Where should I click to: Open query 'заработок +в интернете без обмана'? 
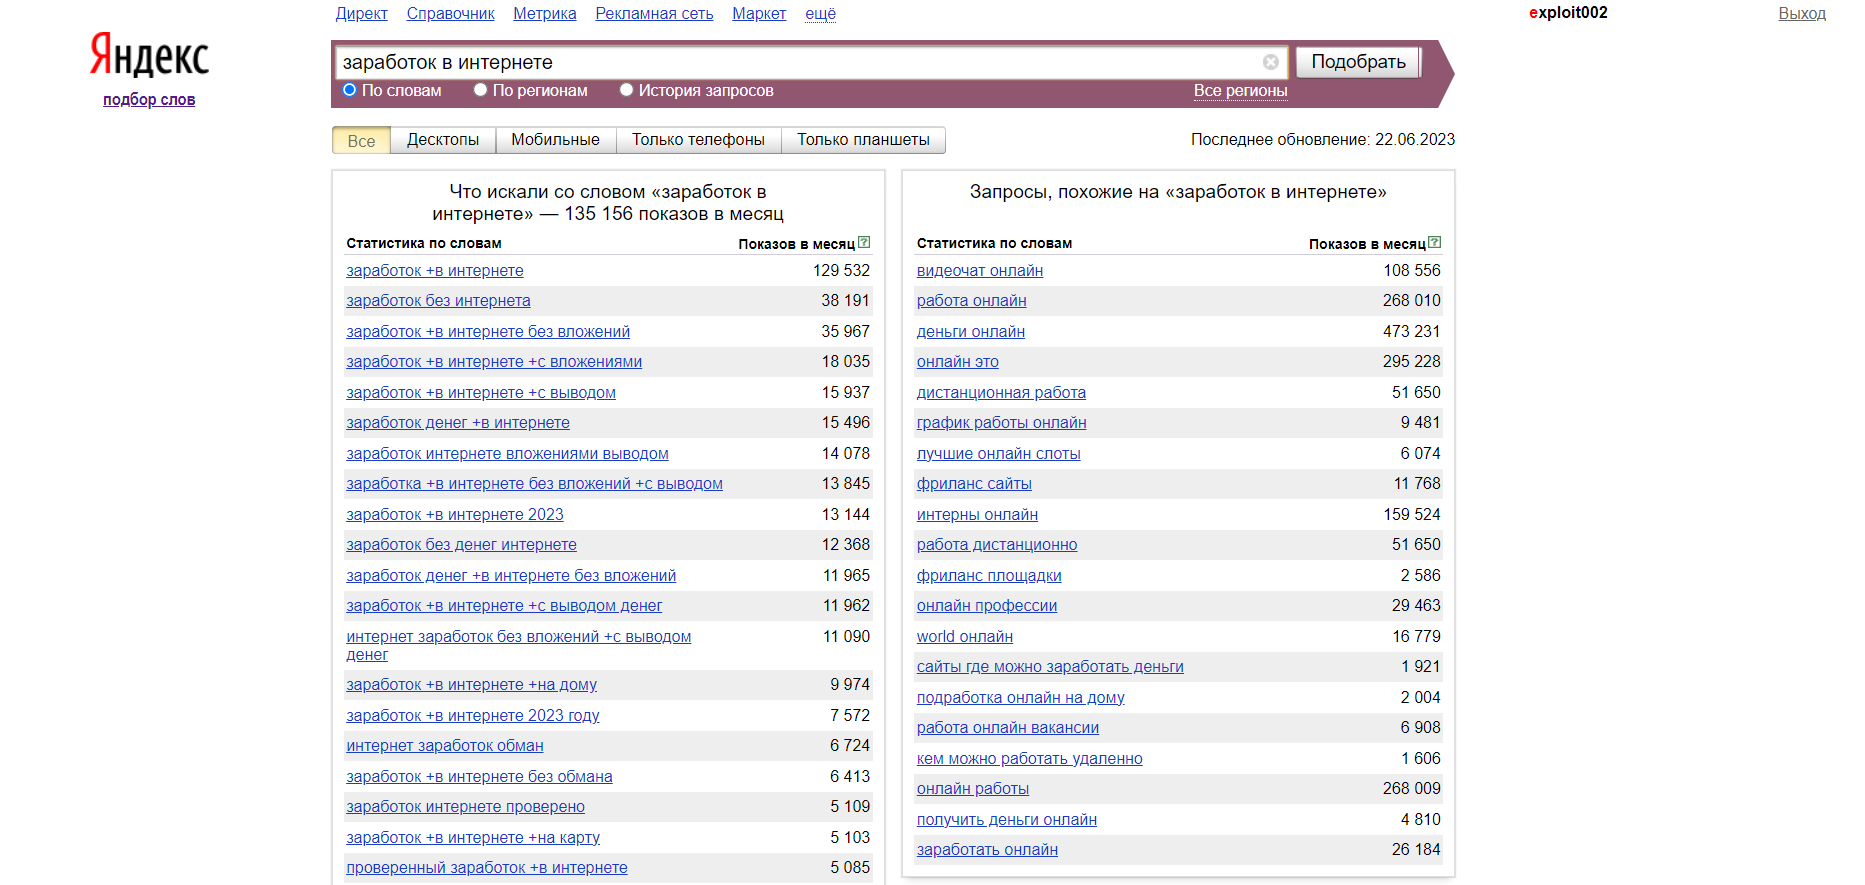click(479, 777)
